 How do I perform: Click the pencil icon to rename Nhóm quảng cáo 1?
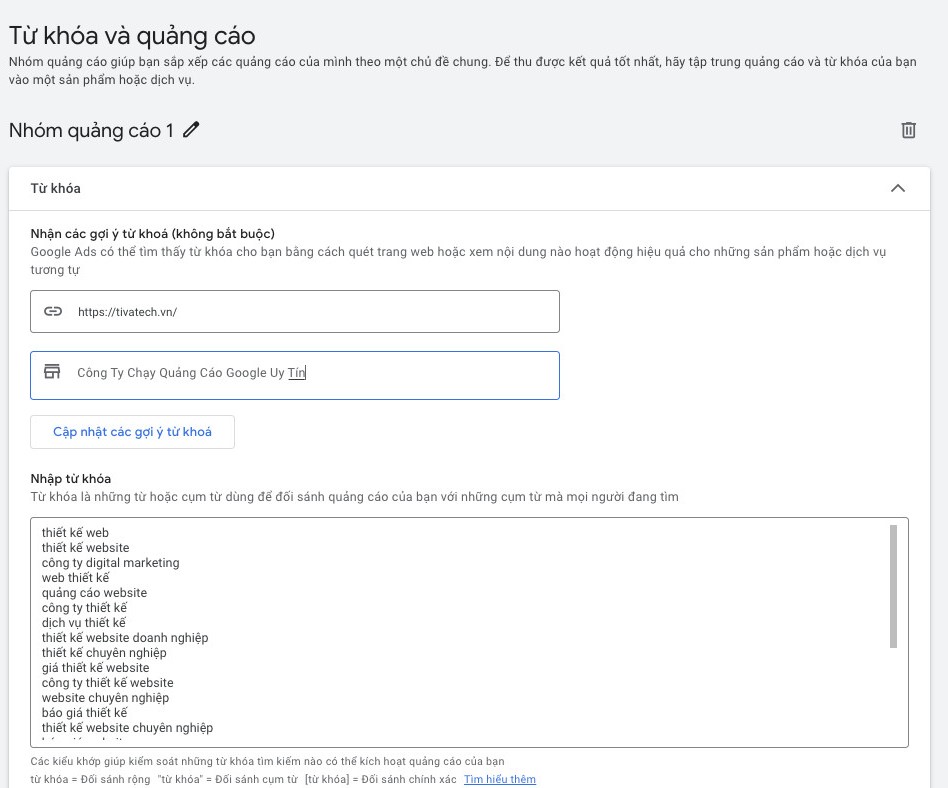tap(191, 129)
